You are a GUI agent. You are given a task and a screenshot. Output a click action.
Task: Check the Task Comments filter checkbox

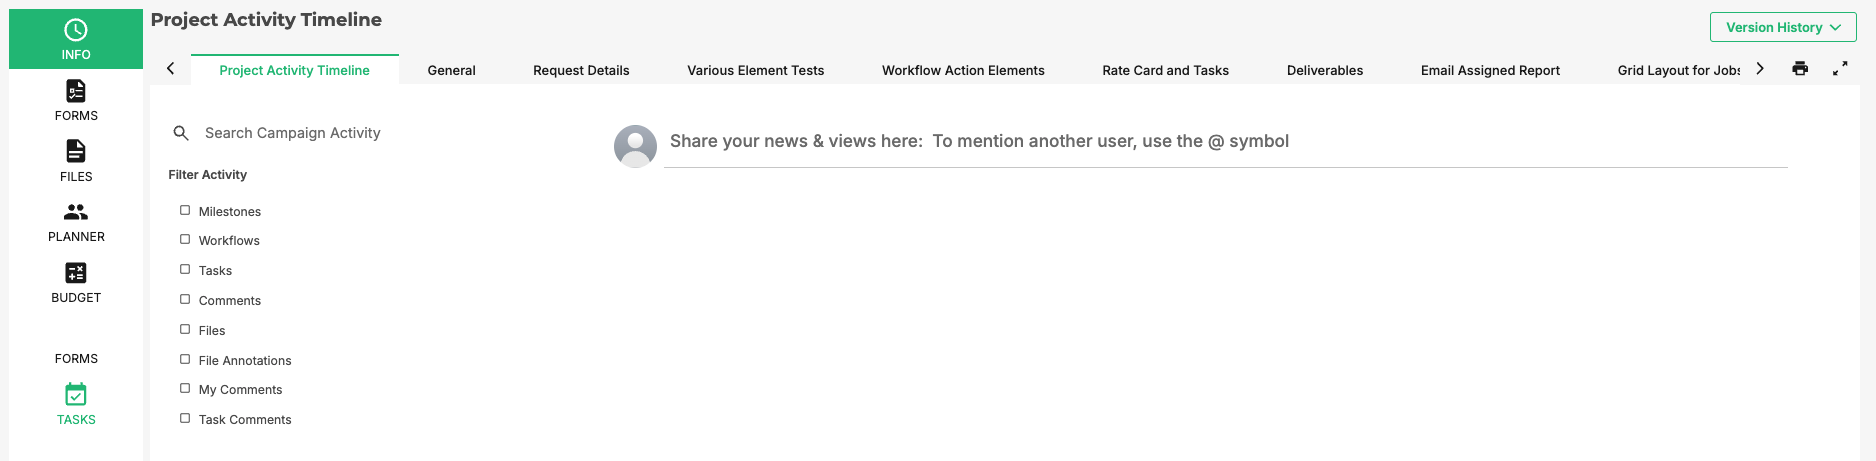(185, 418)
